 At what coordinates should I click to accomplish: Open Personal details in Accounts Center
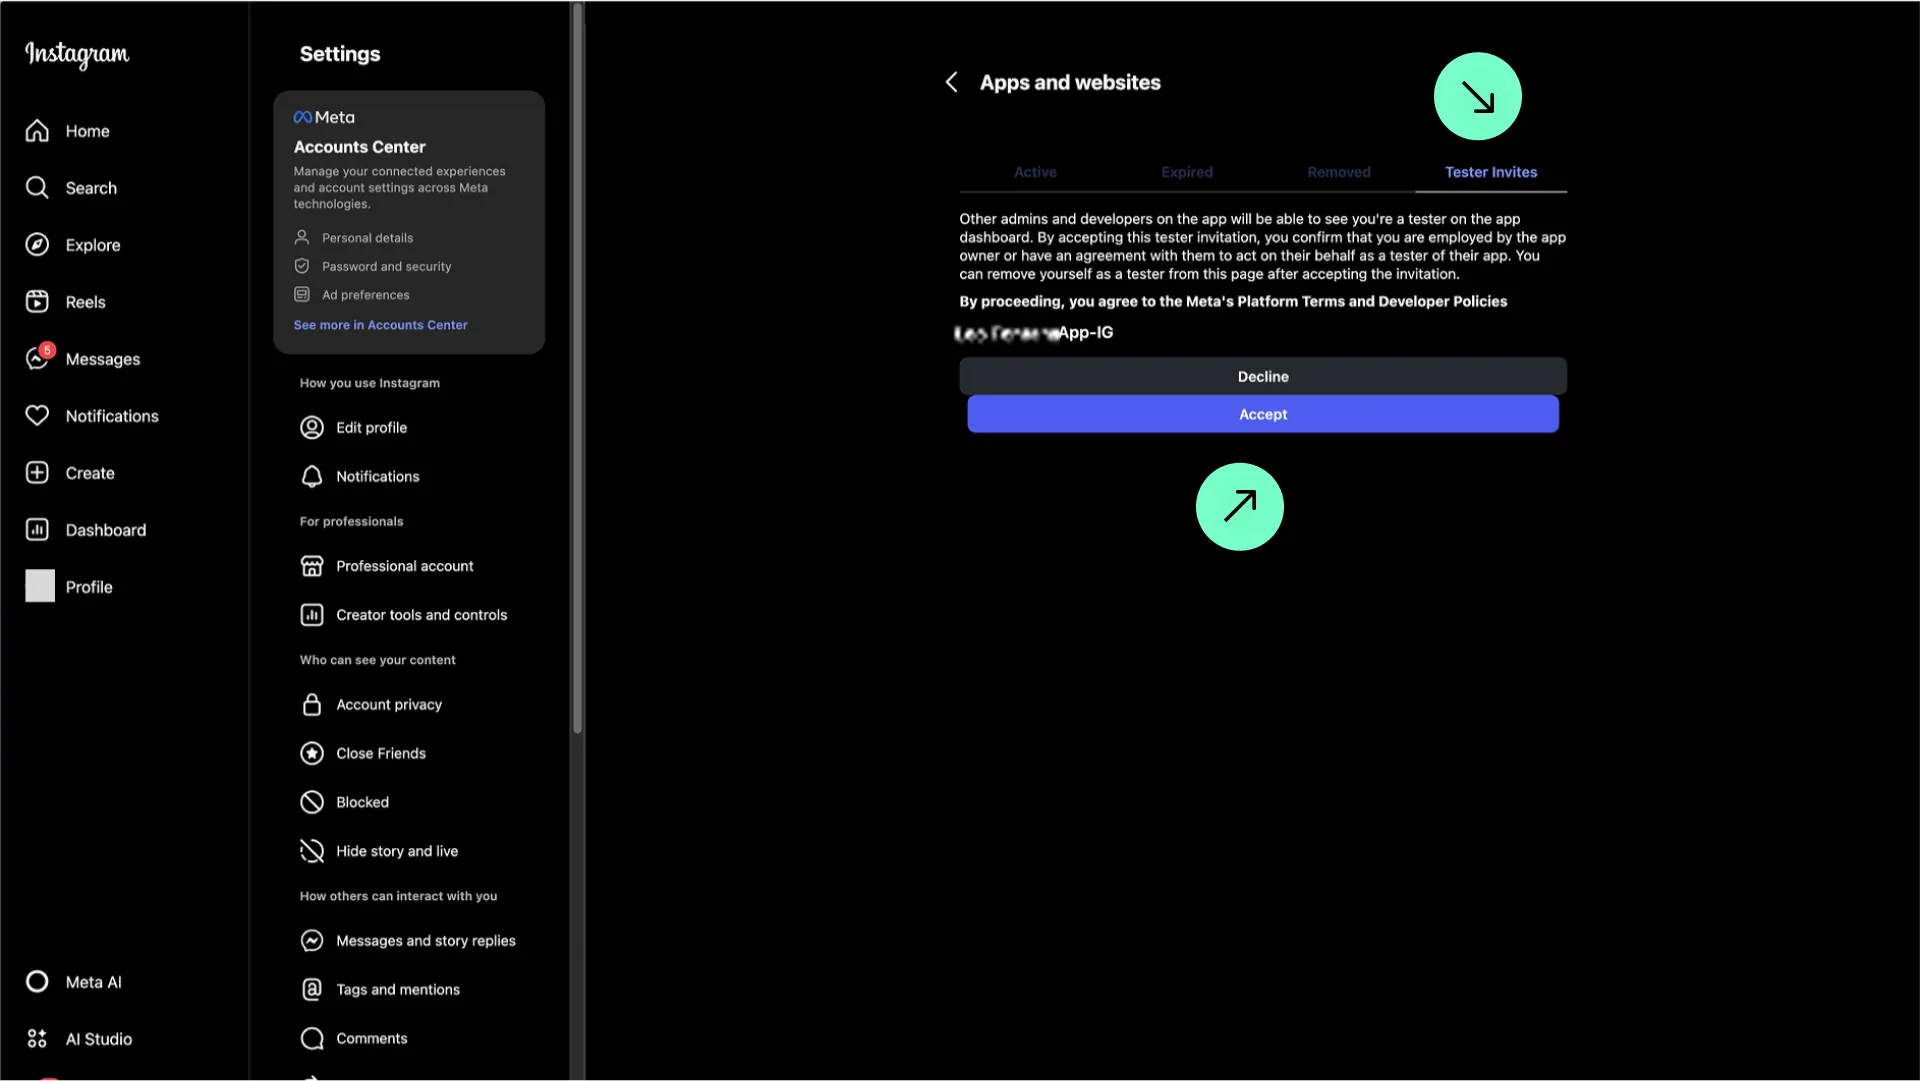click(354, 238)
